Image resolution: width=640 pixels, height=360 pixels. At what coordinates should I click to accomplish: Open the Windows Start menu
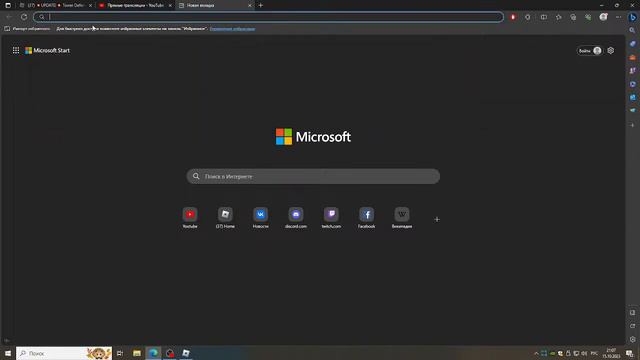click(8, 353)
